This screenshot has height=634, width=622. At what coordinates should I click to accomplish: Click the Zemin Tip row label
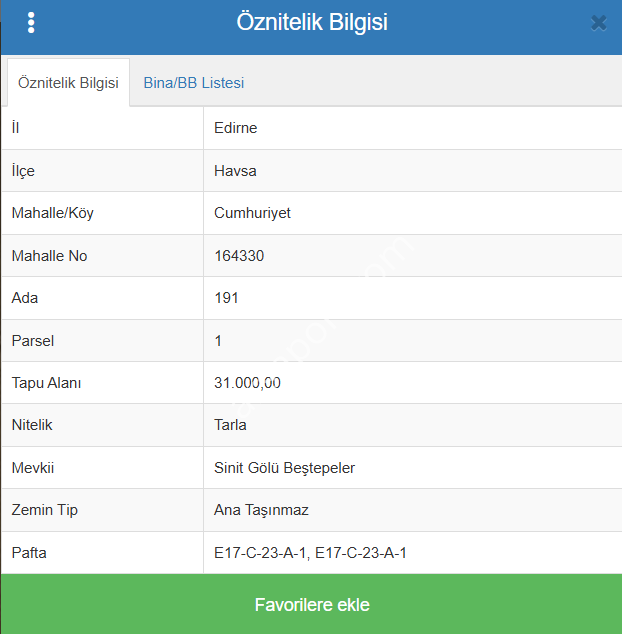[44, 510]
